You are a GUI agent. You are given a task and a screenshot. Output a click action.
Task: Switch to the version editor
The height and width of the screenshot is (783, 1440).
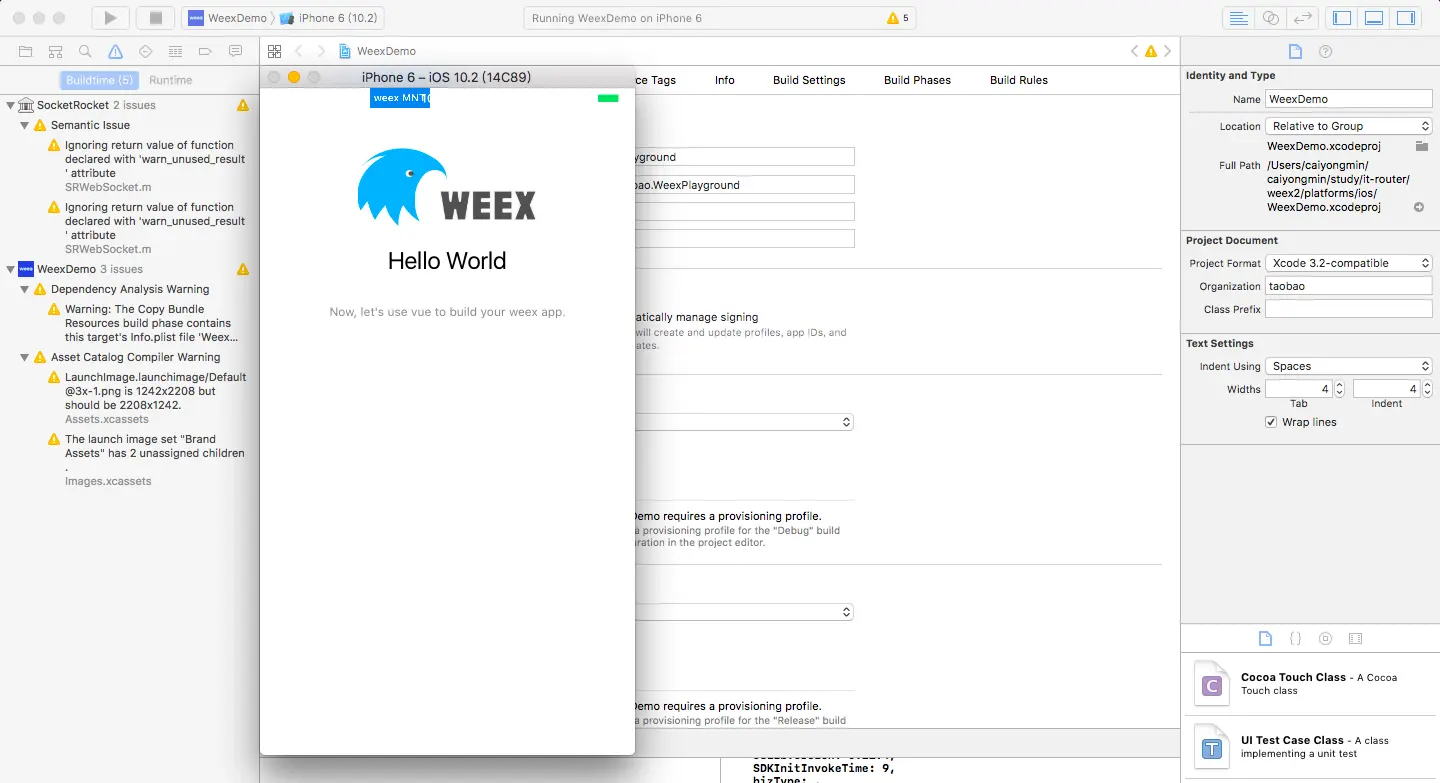click(x=1301, y=18)
